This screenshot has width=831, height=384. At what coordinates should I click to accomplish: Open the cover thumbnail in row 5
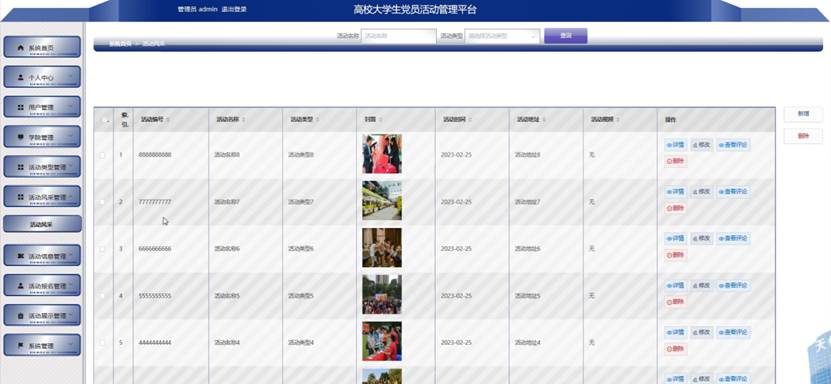382,342
